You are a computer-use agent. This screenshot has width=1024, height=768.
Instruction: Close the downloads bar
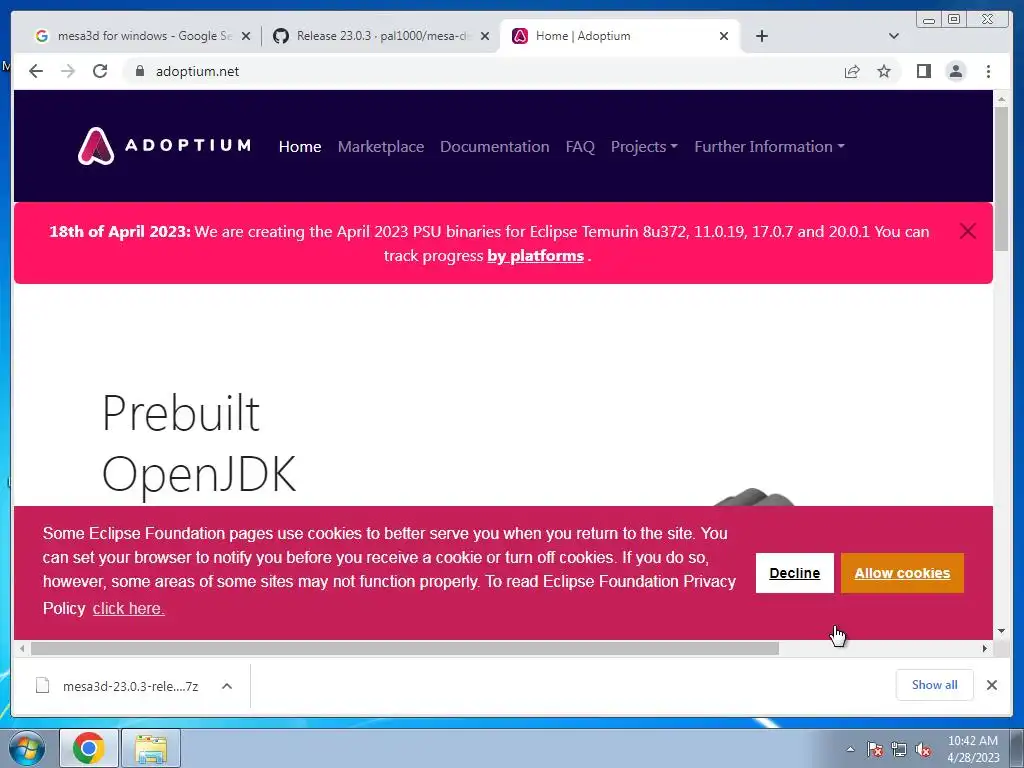pyautogui.click(x=991, y=685)
